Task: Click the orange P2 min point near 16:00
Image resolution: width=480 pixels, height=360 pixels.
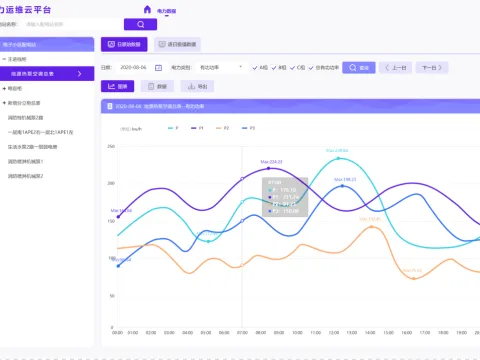Action: 414,278
